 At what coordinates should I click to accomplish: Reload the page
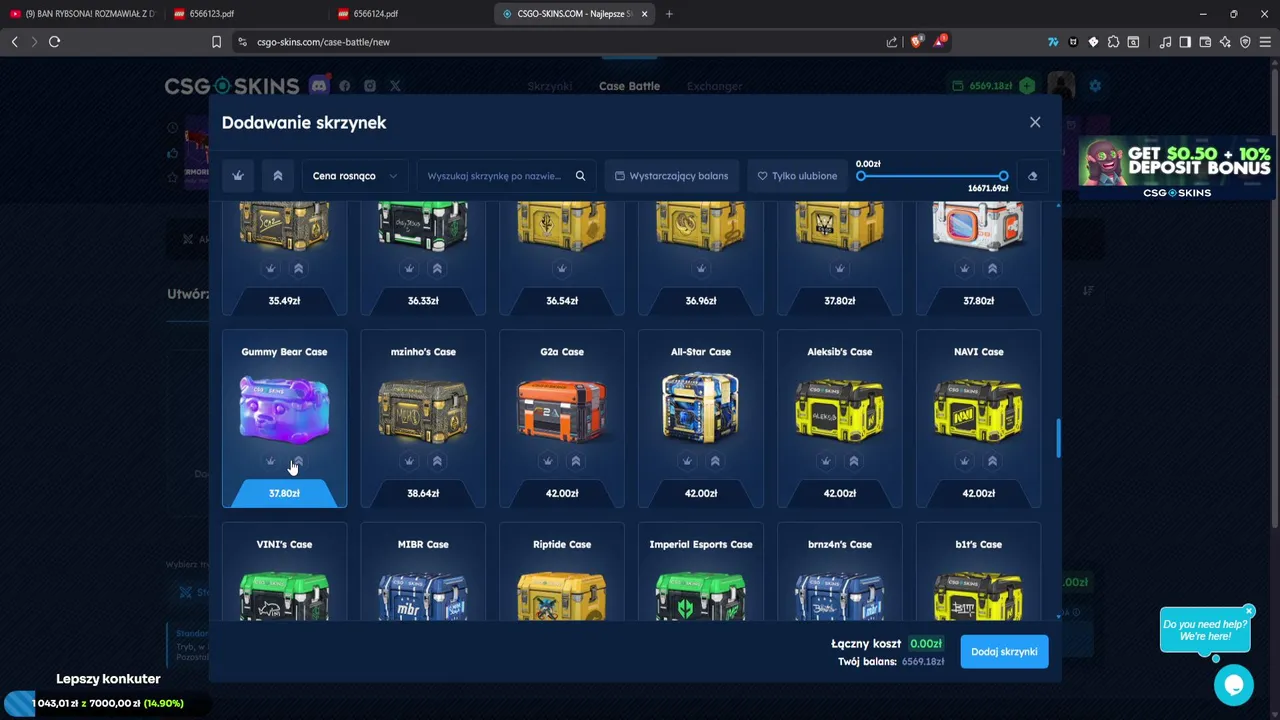55,42
